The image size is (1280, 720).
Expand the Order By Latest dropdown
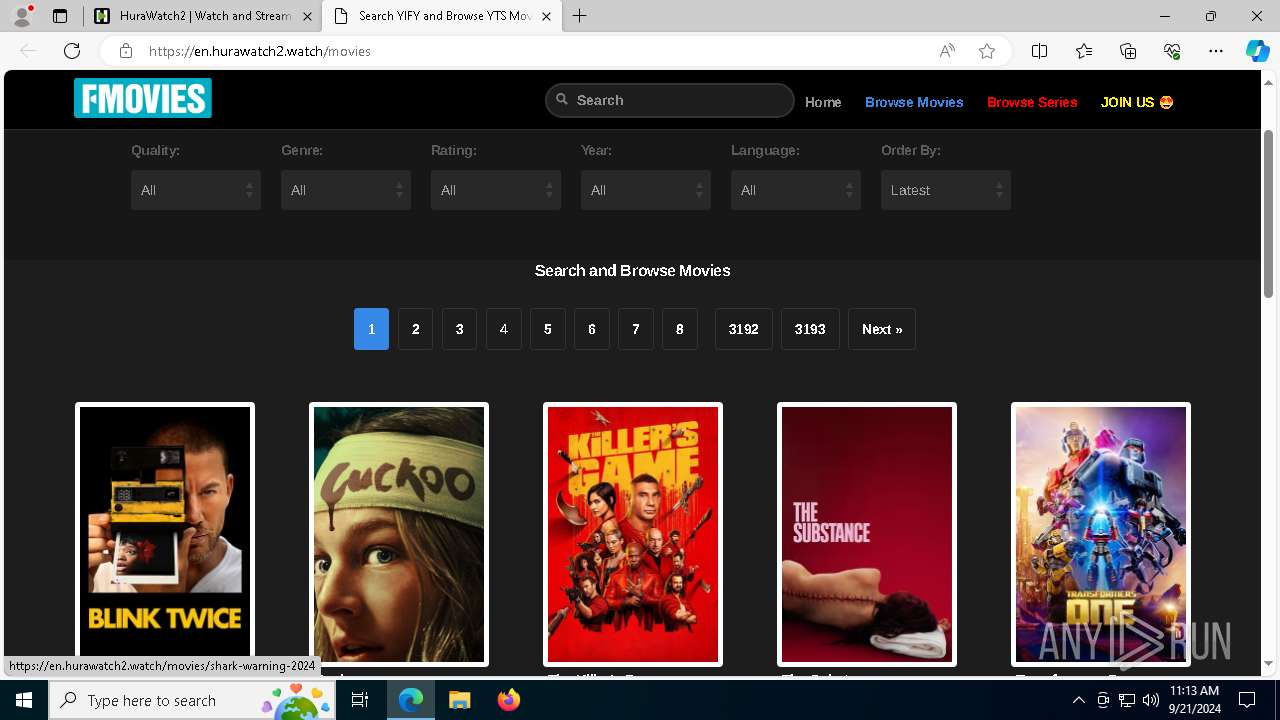(946, 190)
